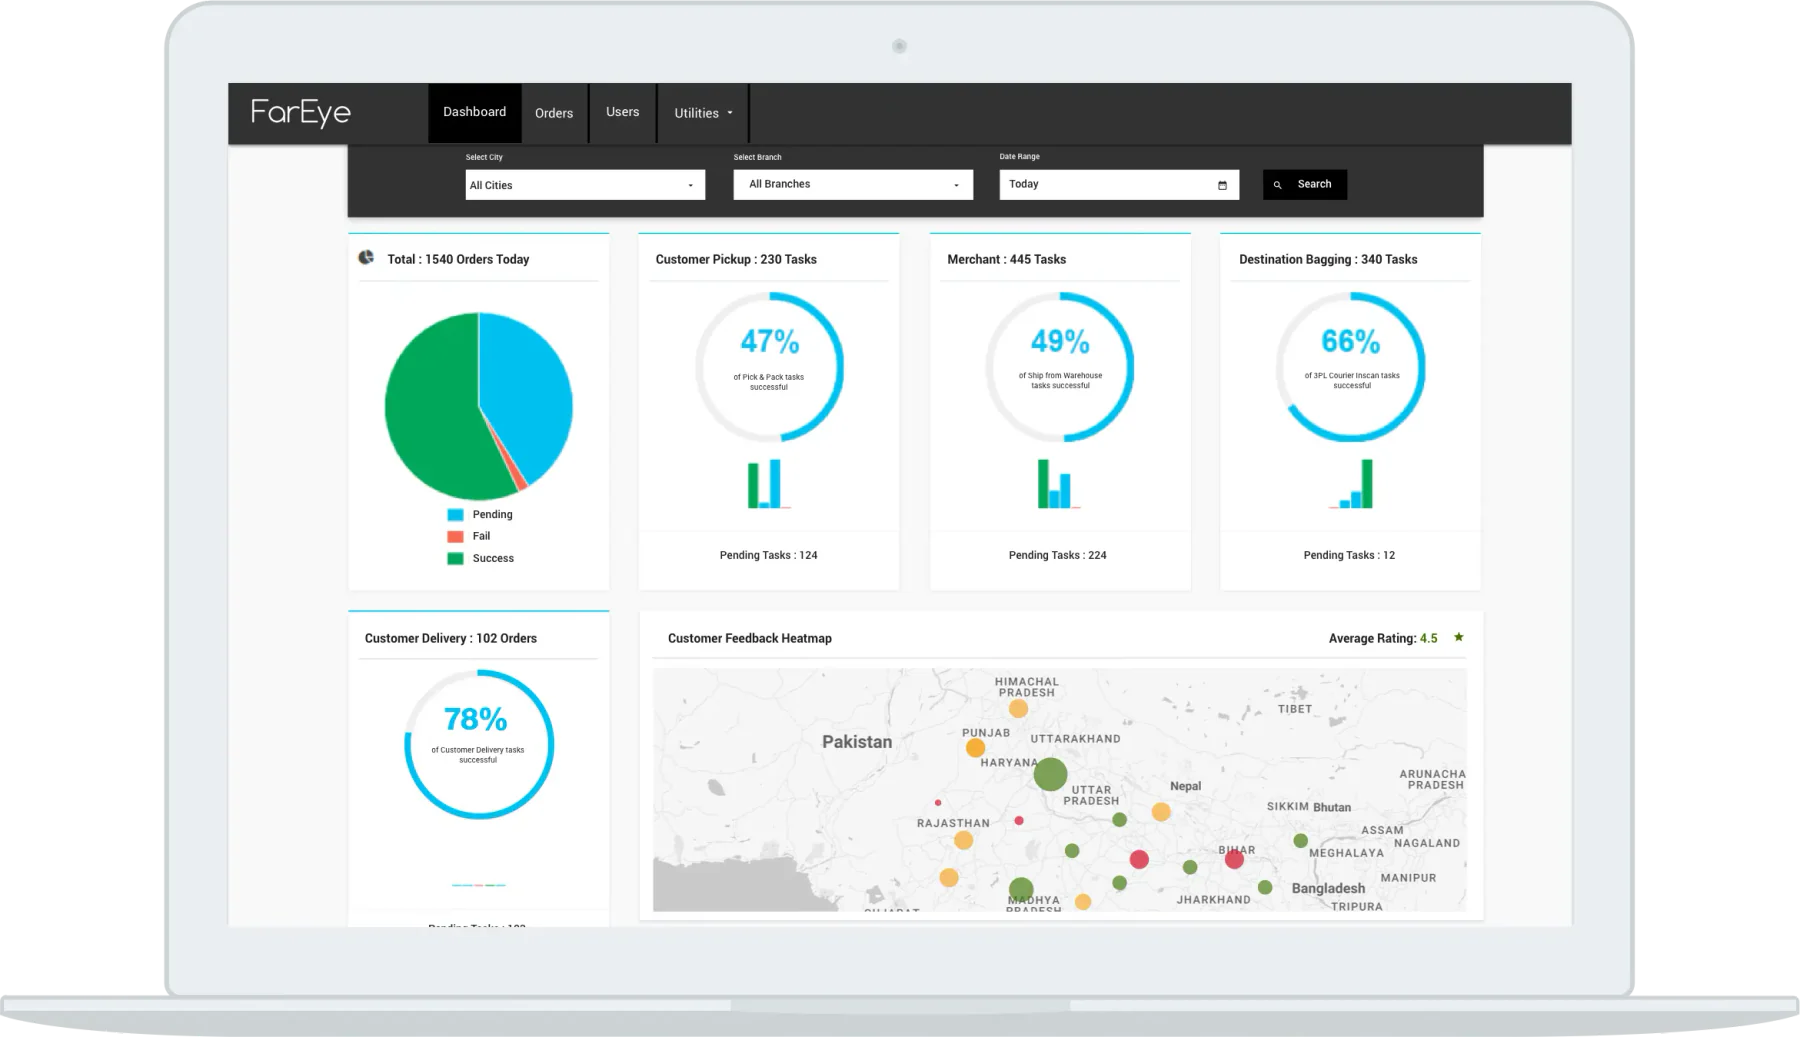Click the orange marker below Nepal

pos(1161,812)
